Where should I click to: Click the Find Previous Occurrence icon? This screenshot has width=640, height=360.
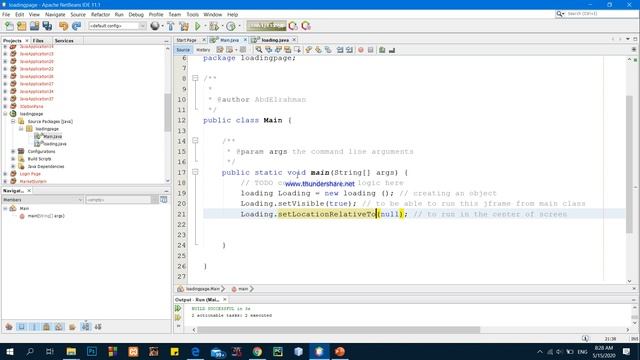[x=269, y=50]
